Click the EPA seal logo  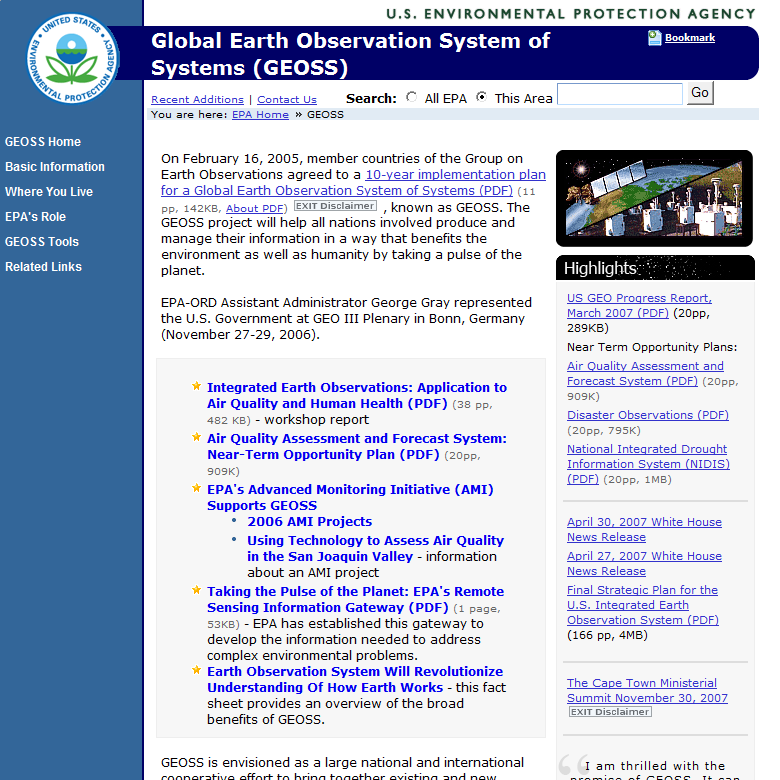[72, 59]
